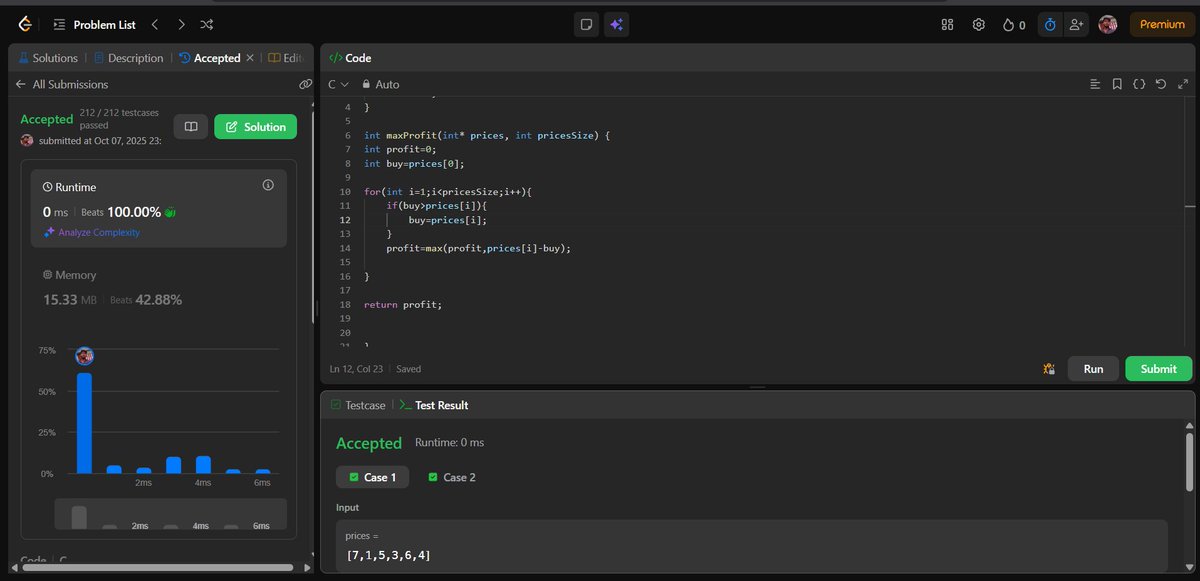
Task: Open the layout grid icon
Action: coord(948,25)
